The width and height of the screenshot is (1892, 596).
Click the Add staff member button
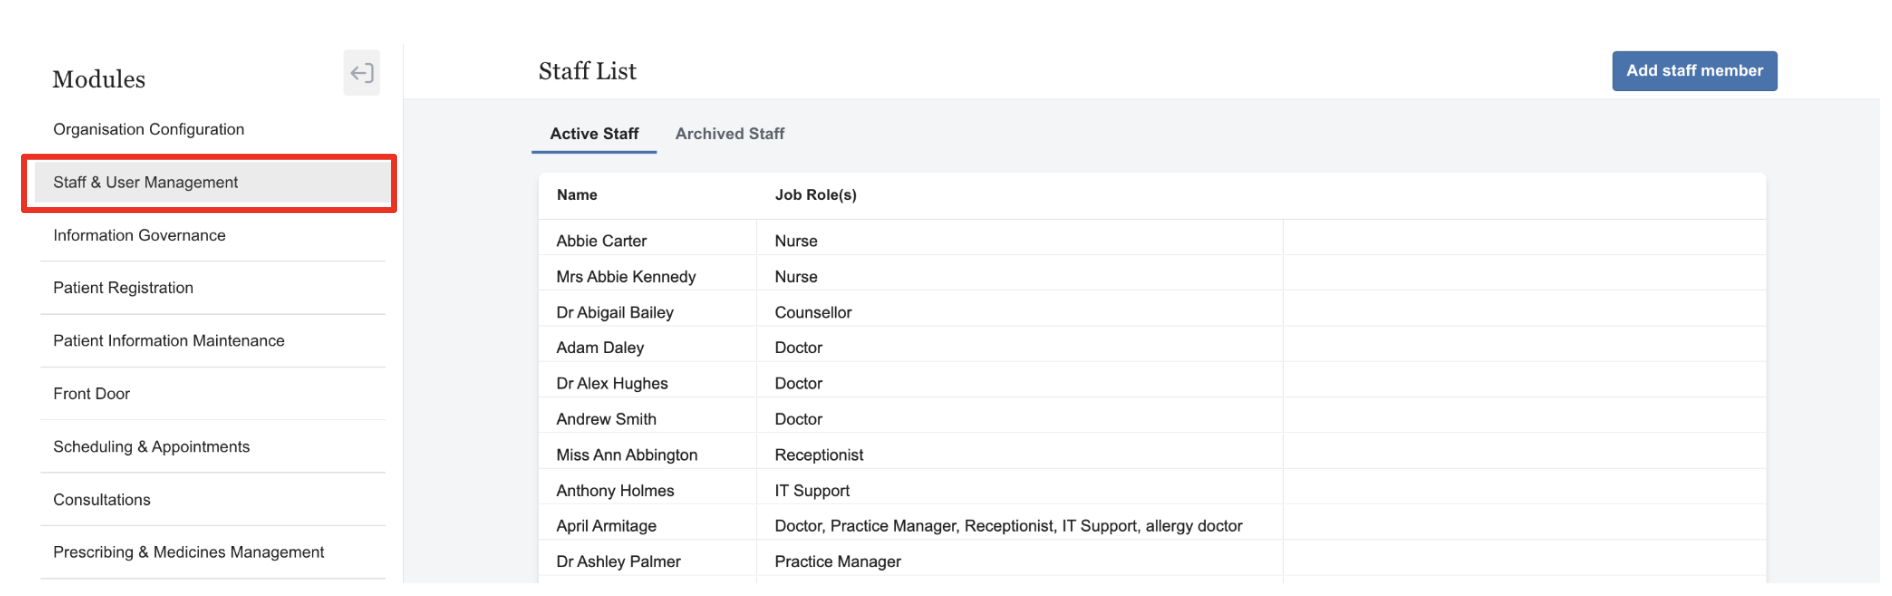[1693, 71]
